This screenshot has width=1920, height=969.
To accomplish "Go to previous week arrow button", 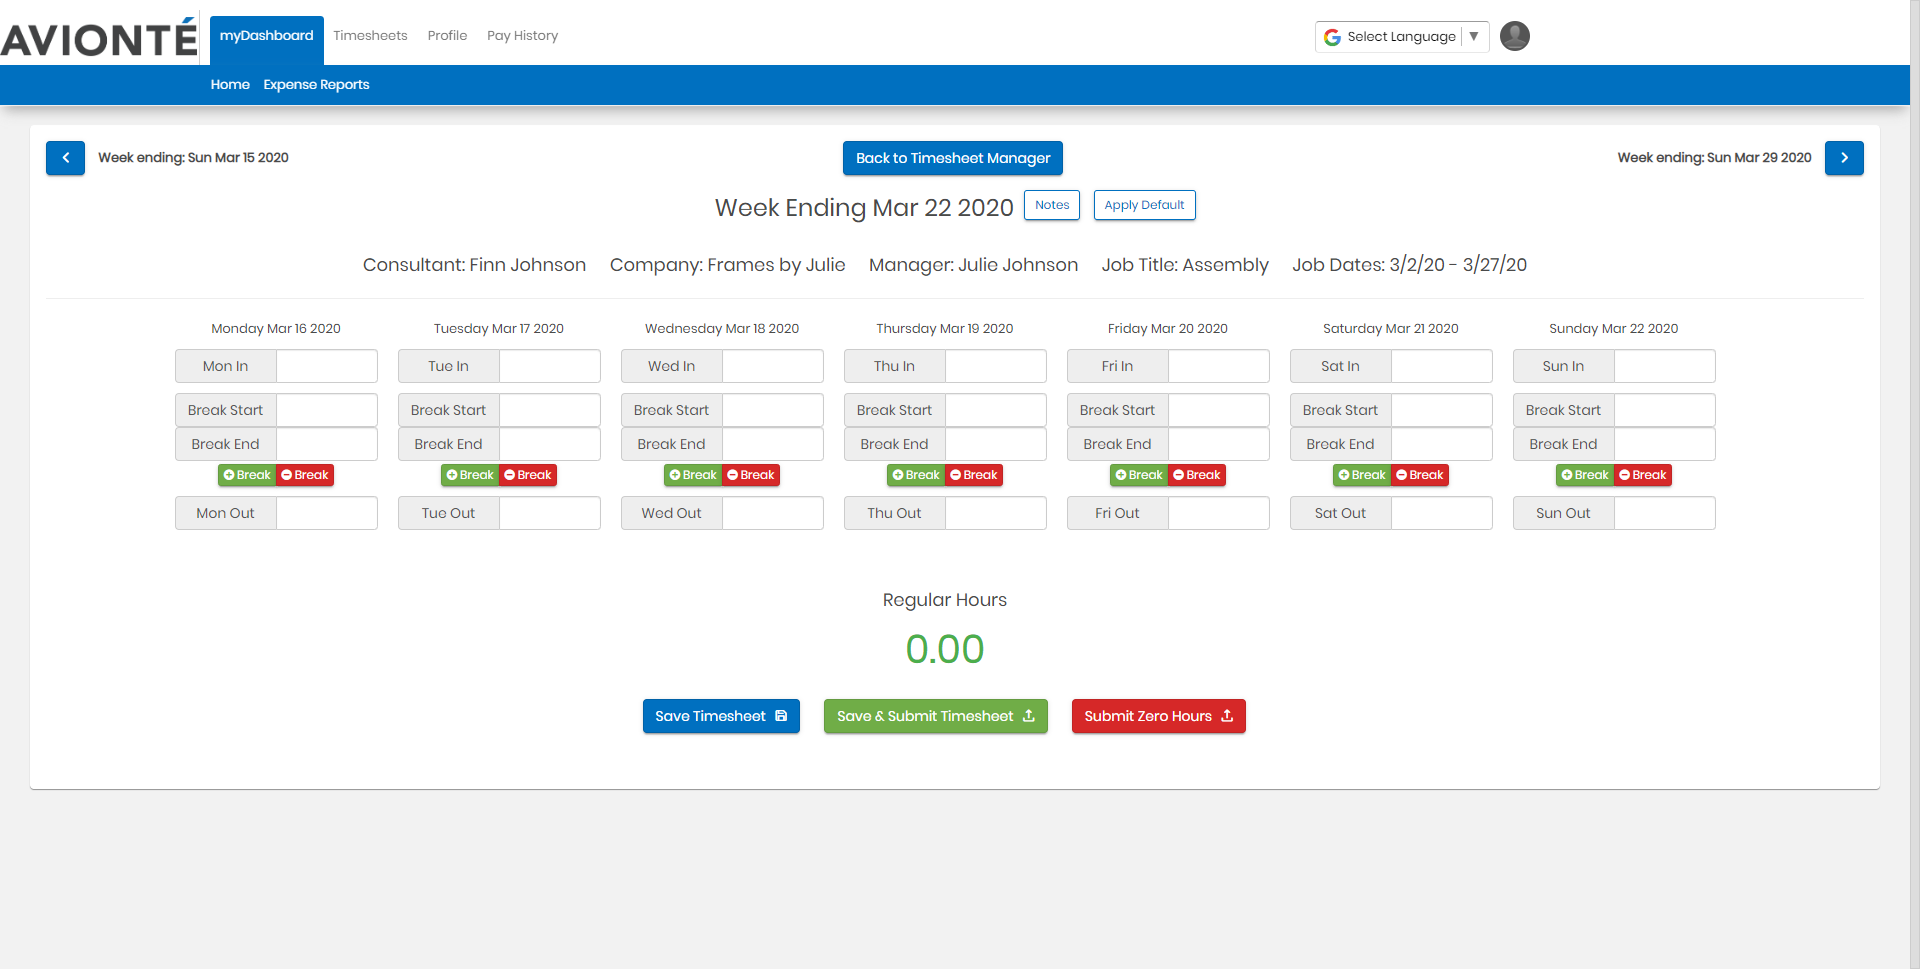I will coord(65,158).
